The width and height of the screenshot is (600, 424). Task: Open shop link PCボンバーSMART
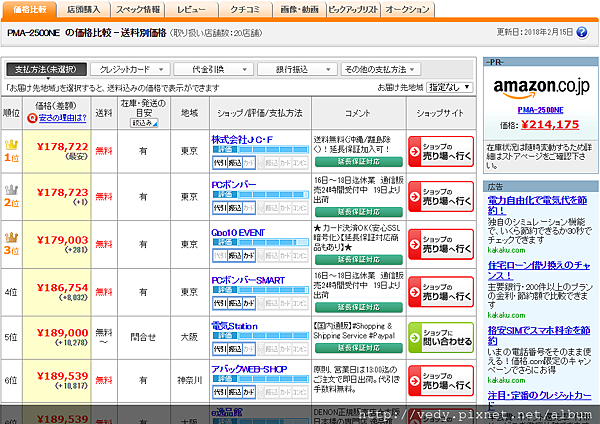point(248,280)
